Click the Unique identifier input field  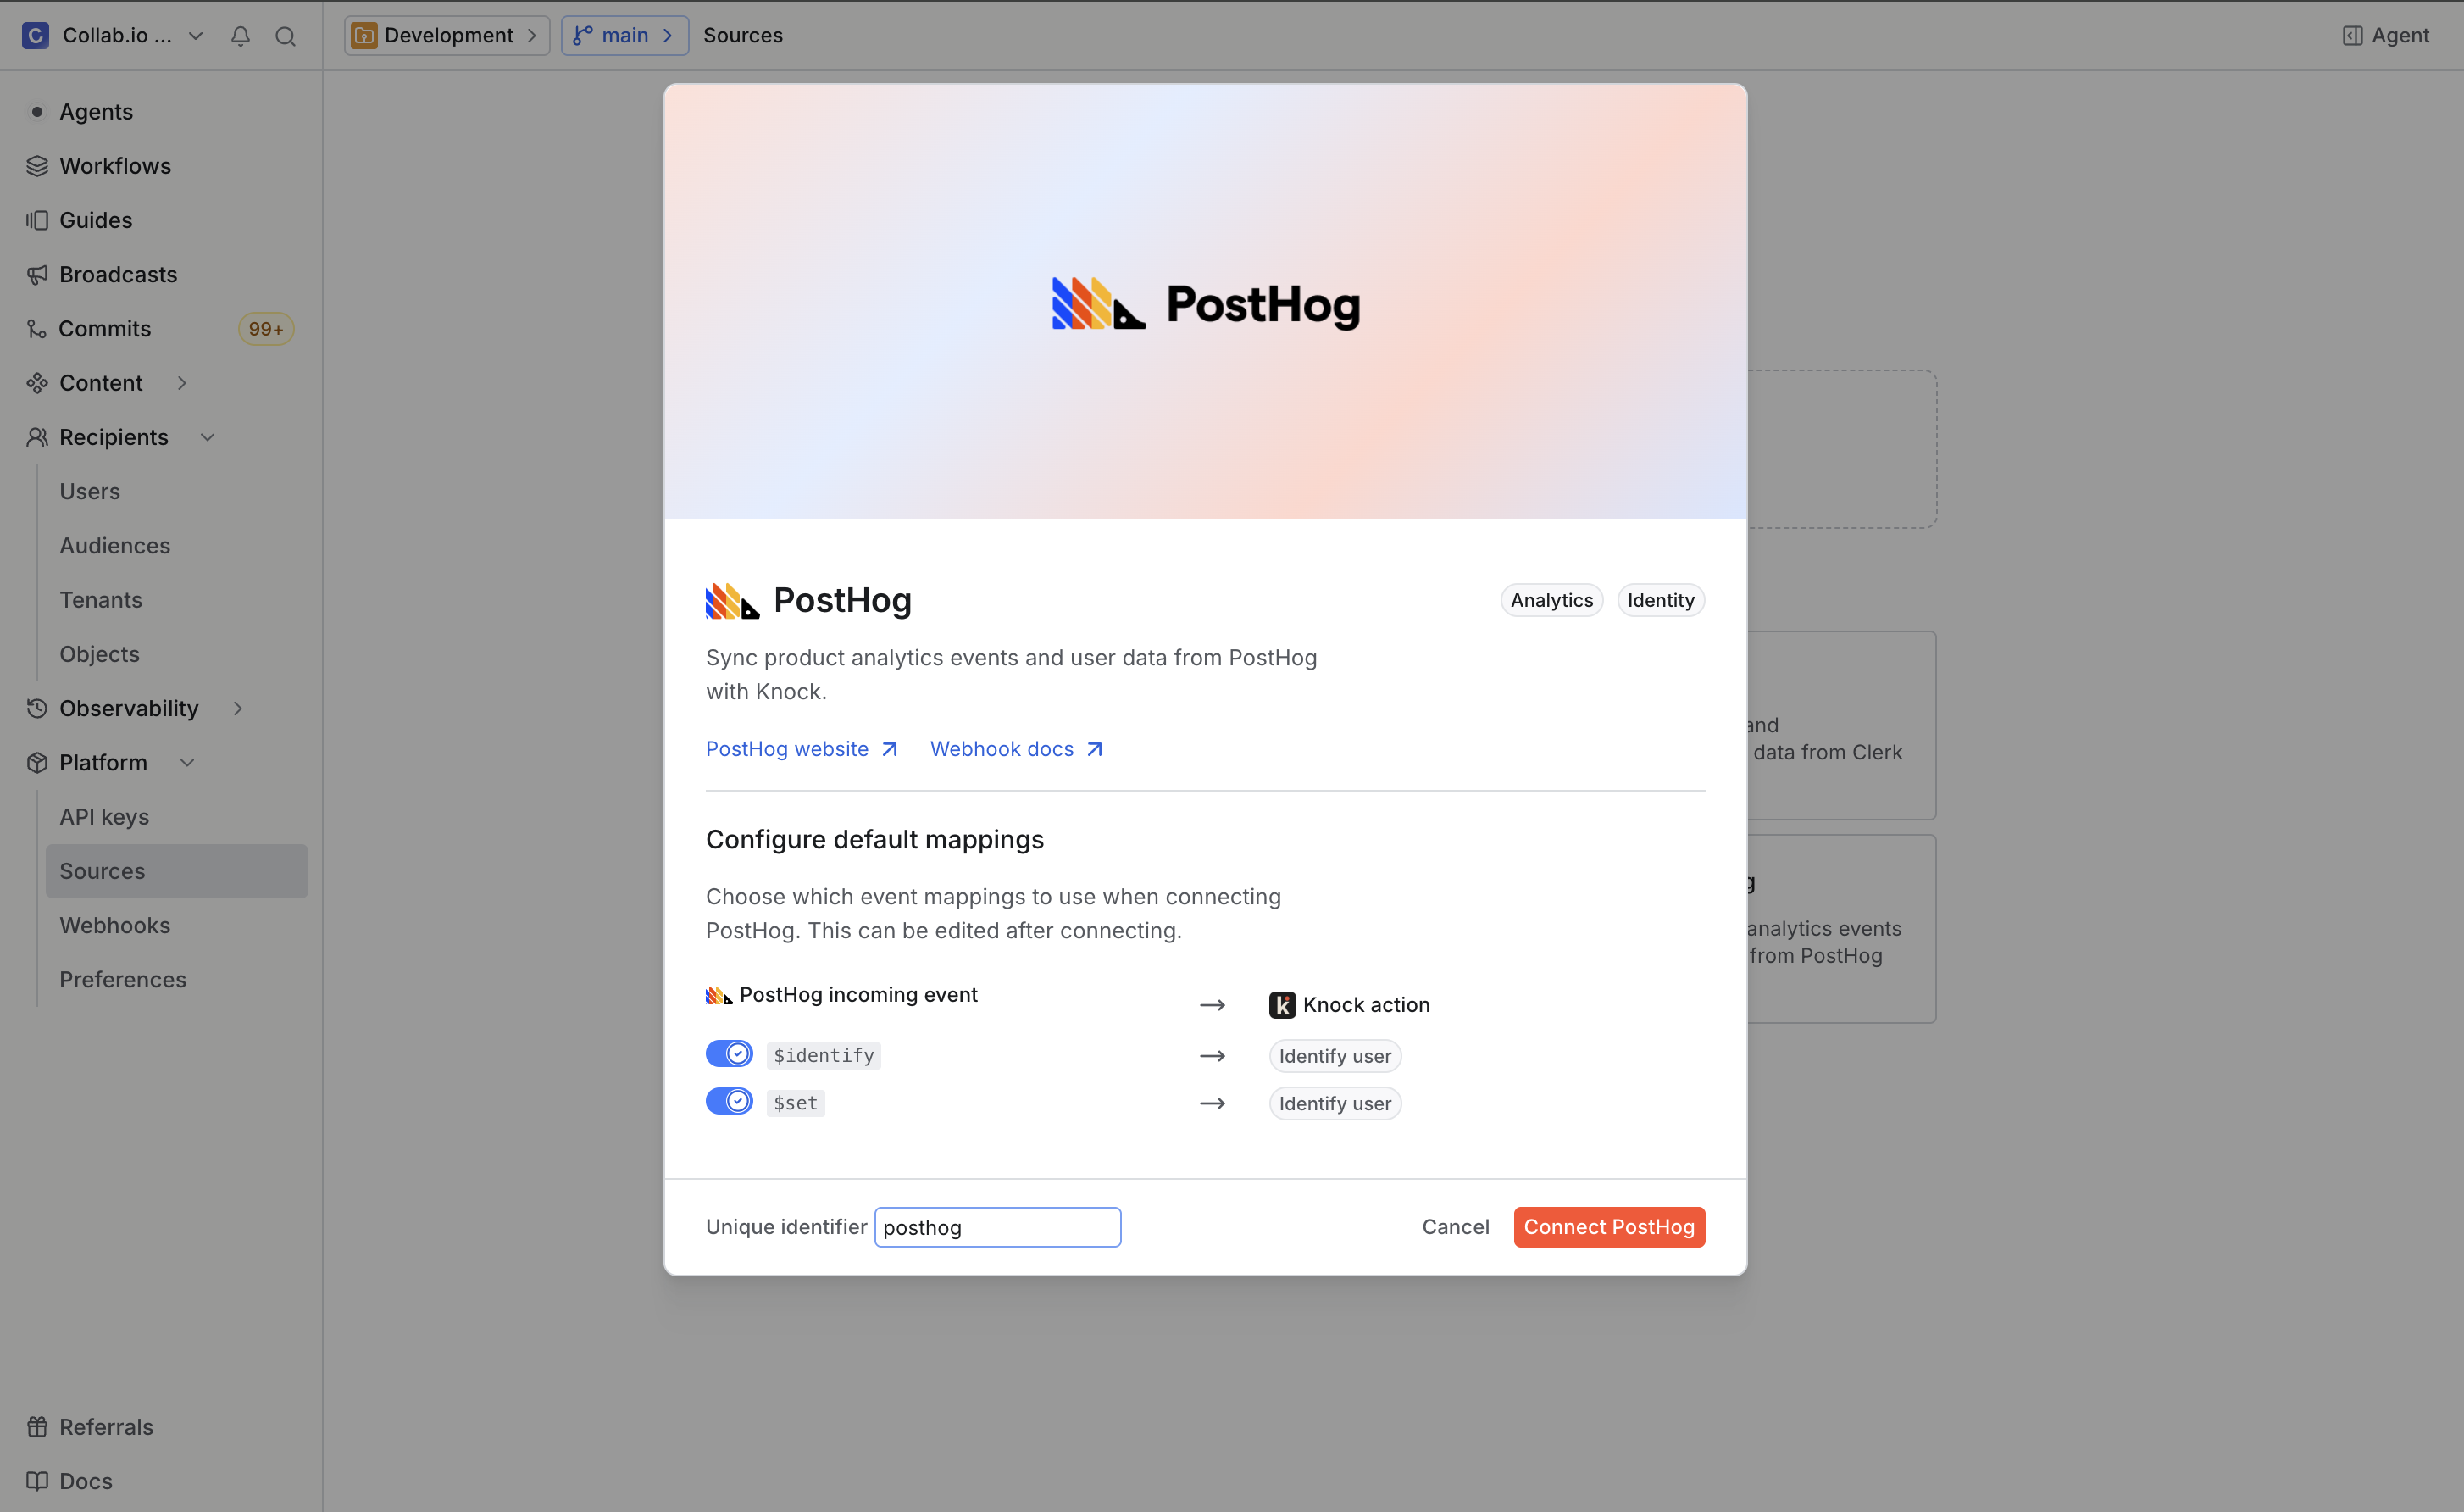[997, 1227]
